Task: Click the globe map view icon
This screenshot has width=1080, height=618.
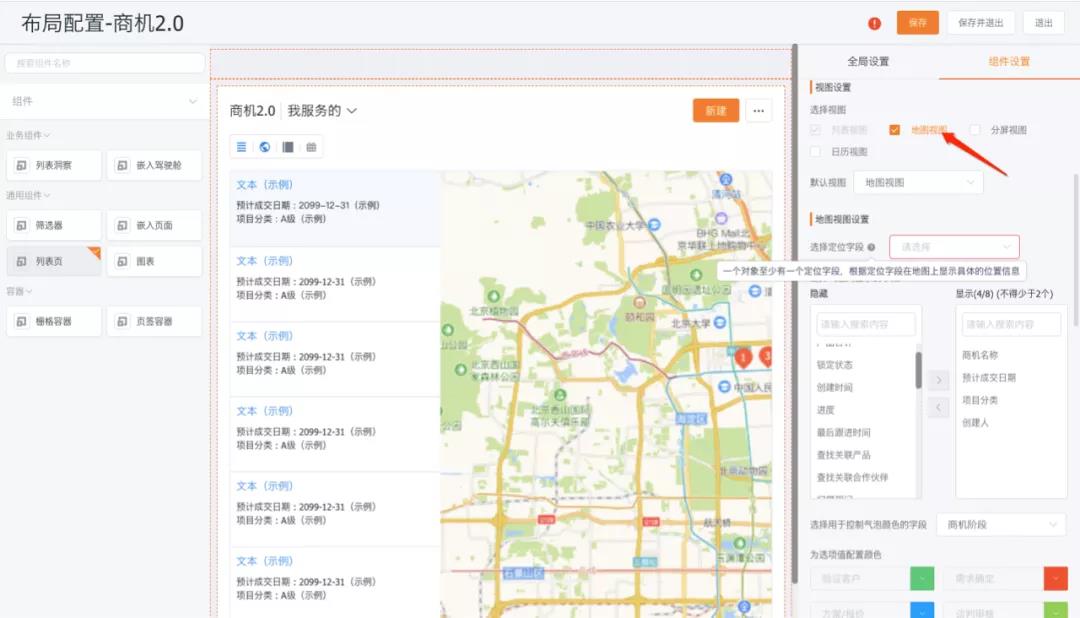Action: pos(264,147)
